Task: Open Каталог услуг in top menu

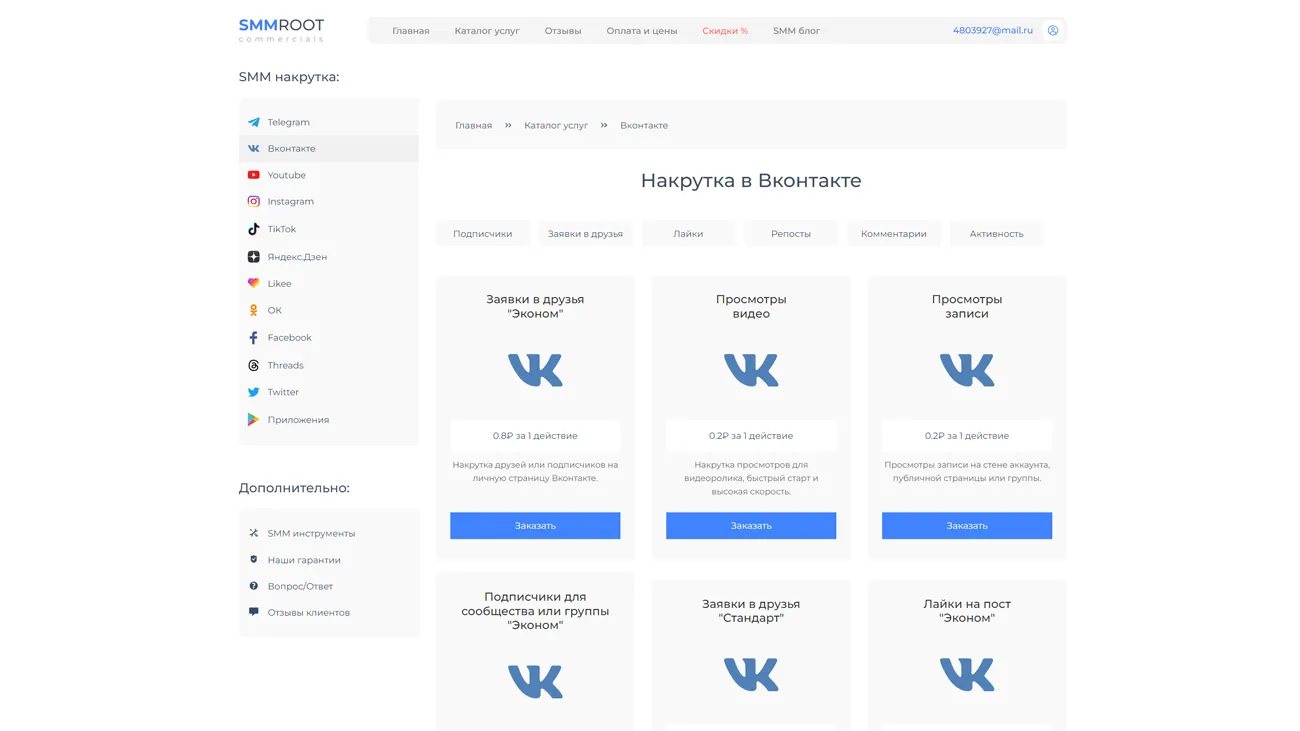Action: [487, 31]
